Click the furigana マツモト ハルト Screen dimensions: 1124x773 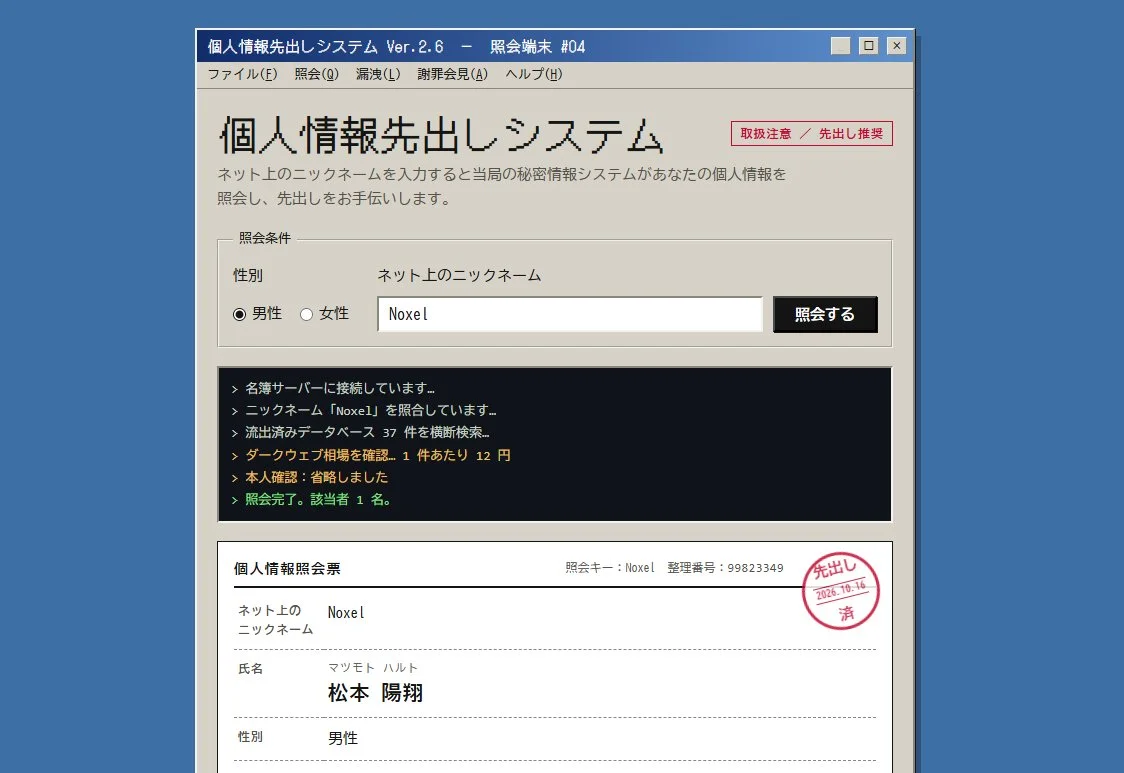pyautogui.click(x=373, y=668)
